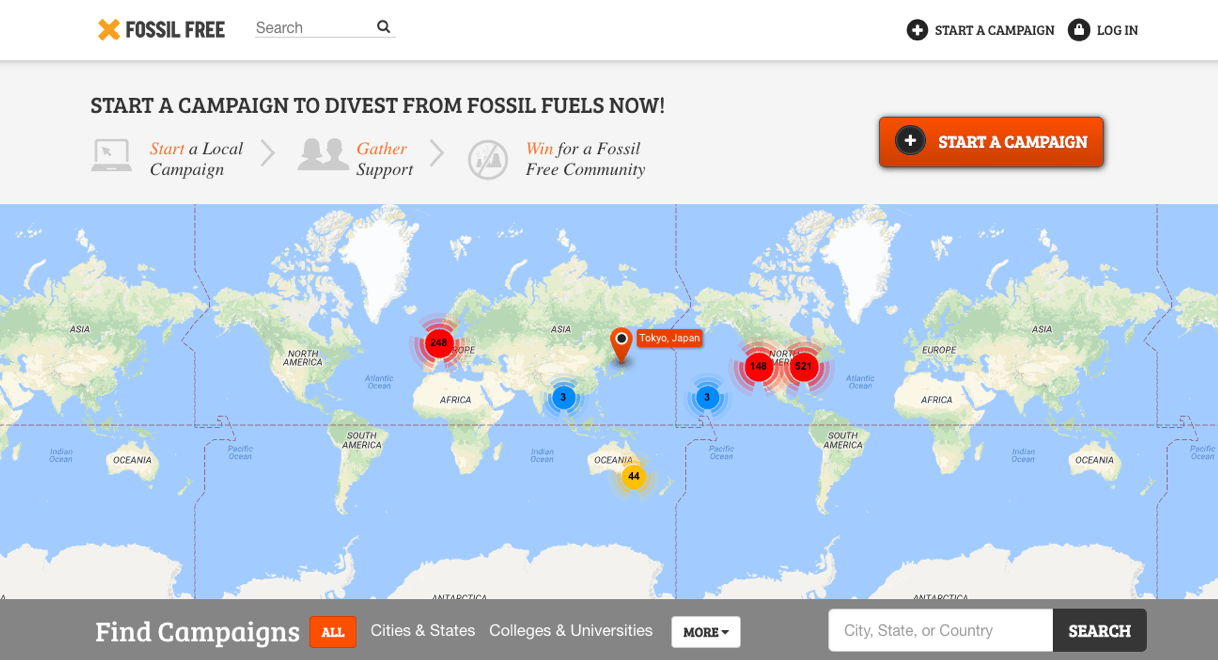Click the SEARCH button for locations
Image resolution: width=1218 pixels, height=660 pixels.
[x=1099, y=631]
